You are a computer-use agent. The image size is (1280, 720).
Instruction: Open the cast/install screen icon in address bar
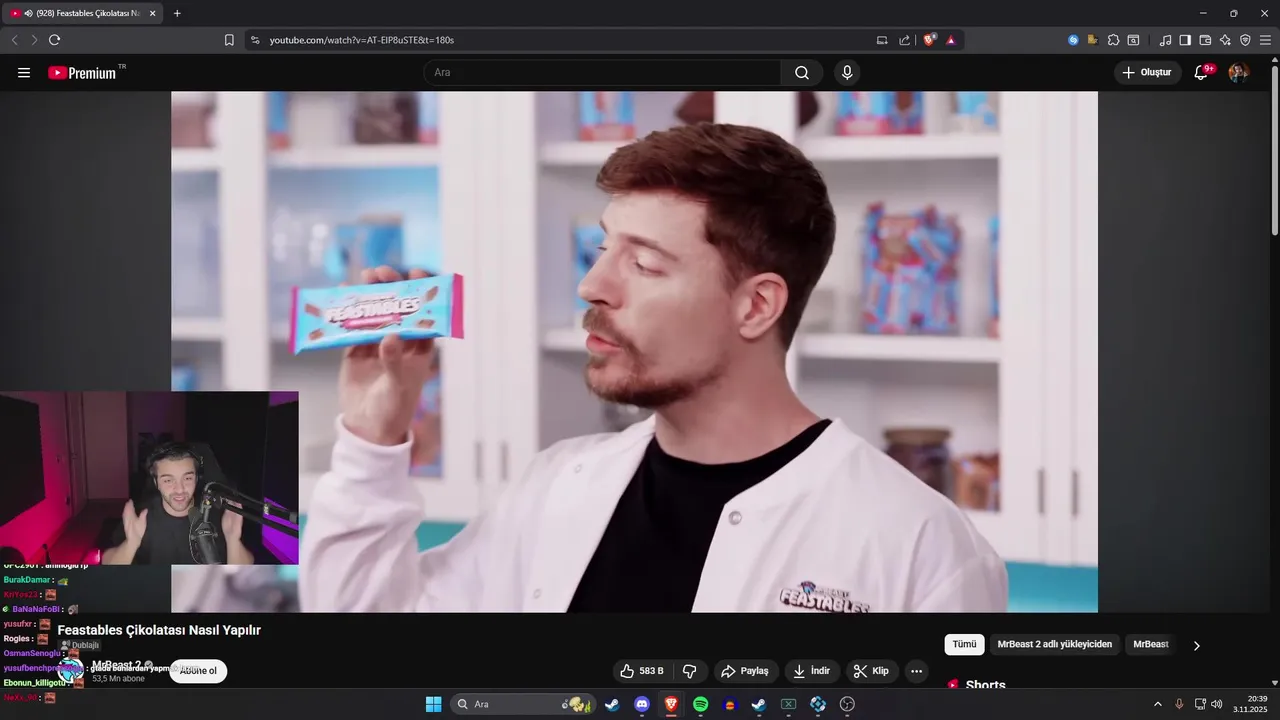click(882, 40)
